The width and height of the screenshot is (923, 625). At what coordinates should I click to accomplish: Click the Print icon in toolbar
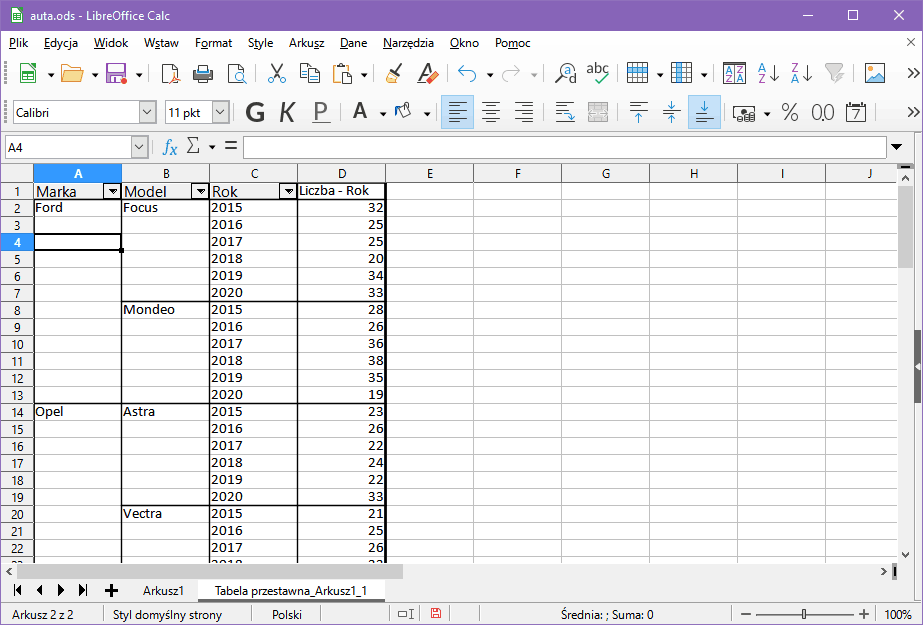[203, 74]
